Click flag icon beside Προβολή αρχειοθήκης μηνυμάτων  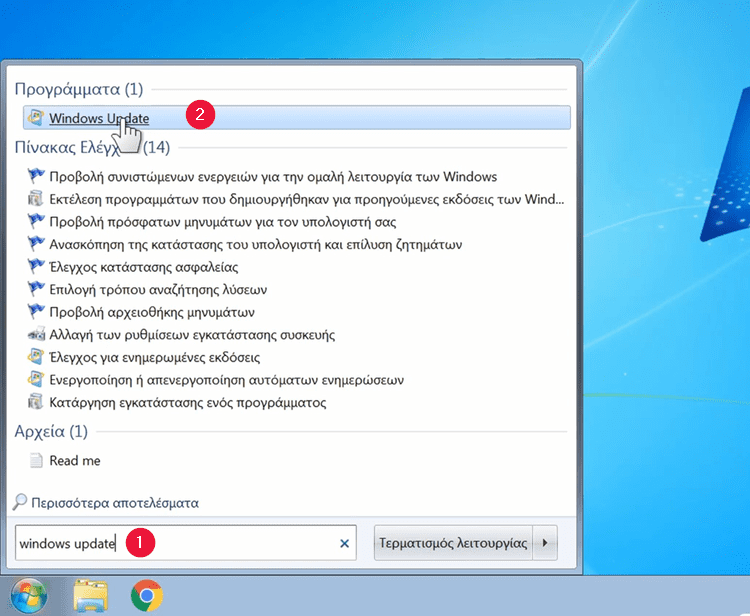coord(36,311)
